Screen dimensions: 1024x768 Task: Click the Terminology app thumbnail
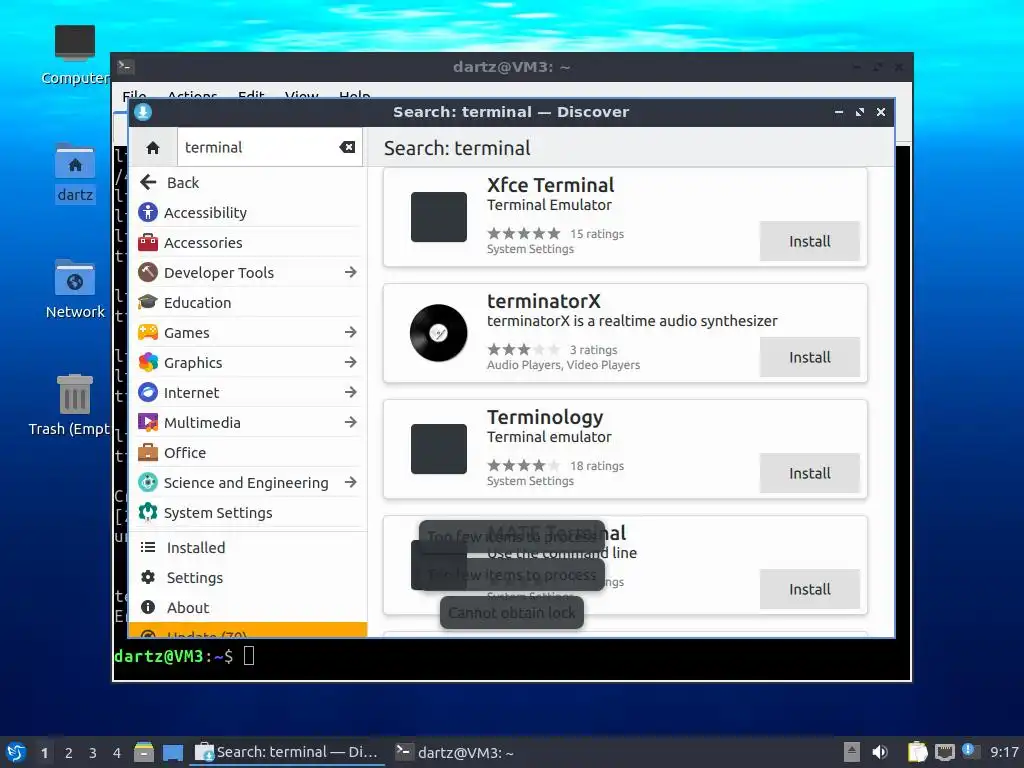[x=439, y=449]
